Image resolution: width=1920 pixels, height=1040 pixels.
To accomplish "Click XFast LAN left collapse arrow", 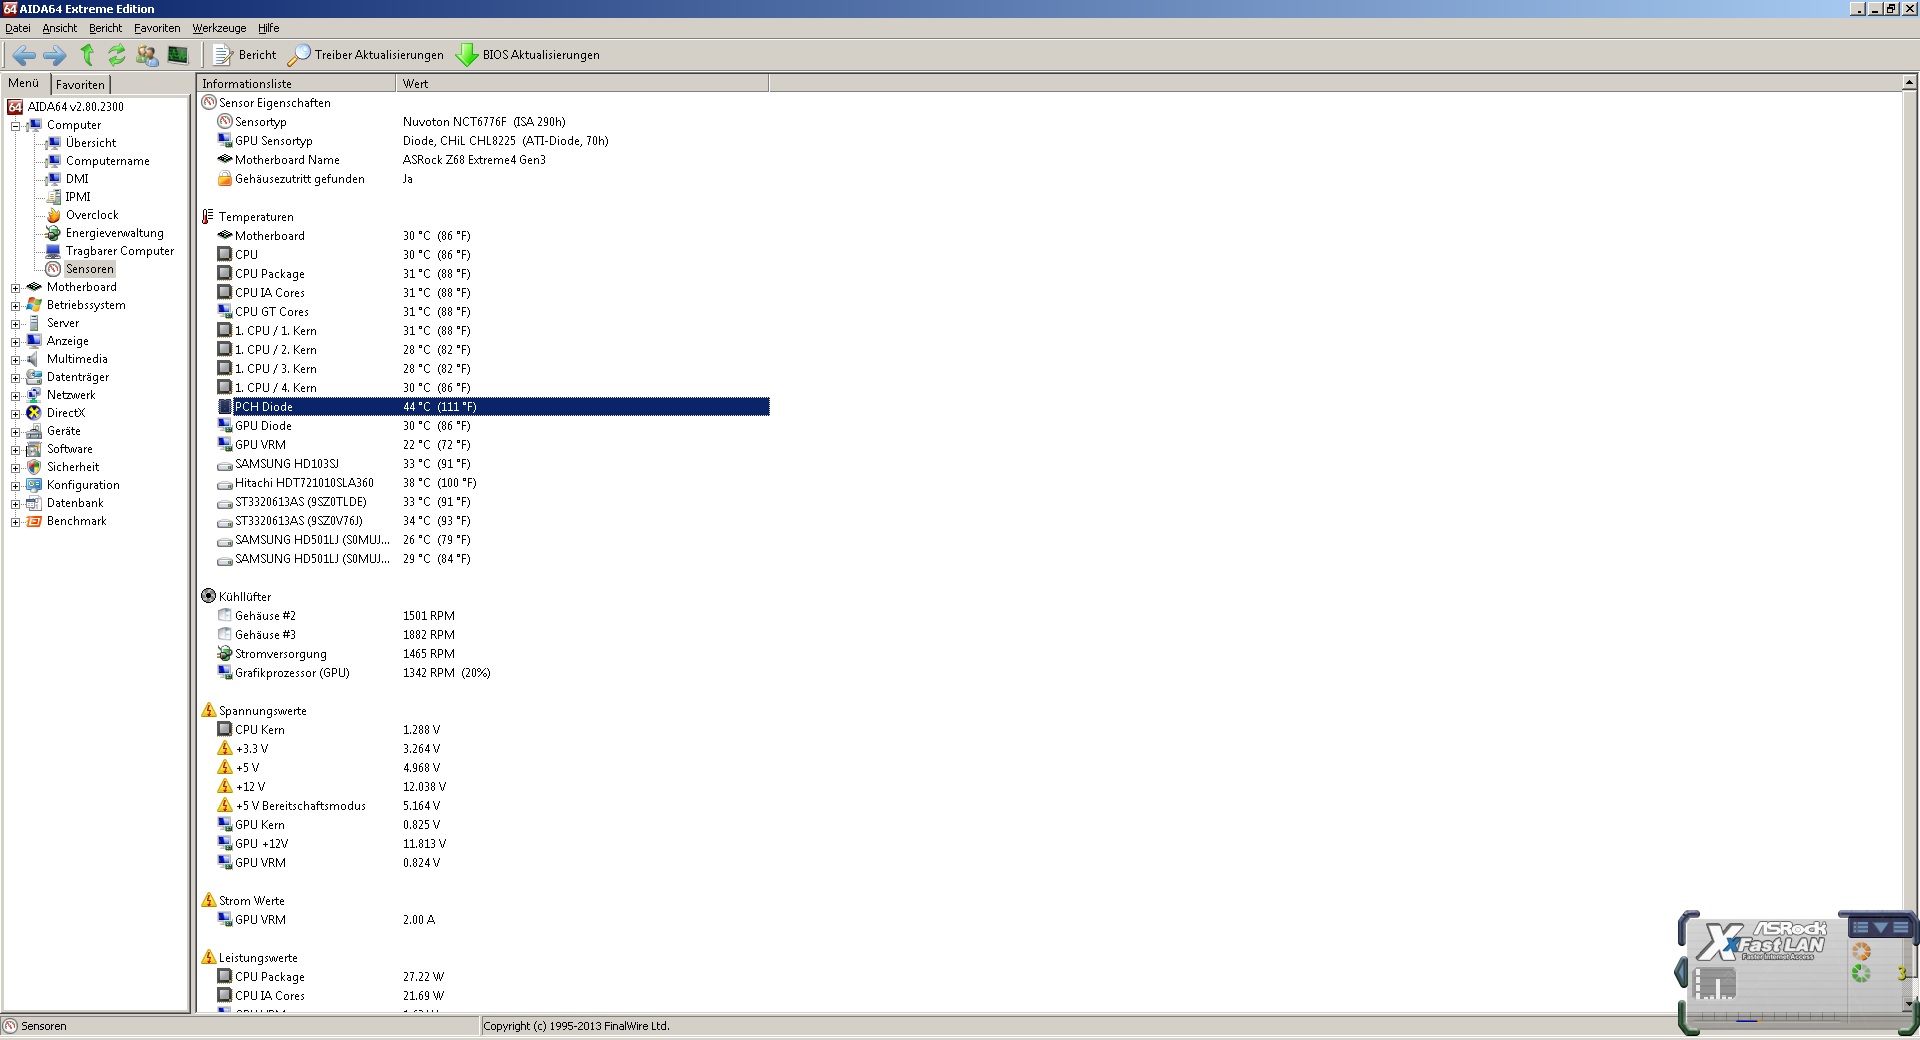I will coord(1680,972).
